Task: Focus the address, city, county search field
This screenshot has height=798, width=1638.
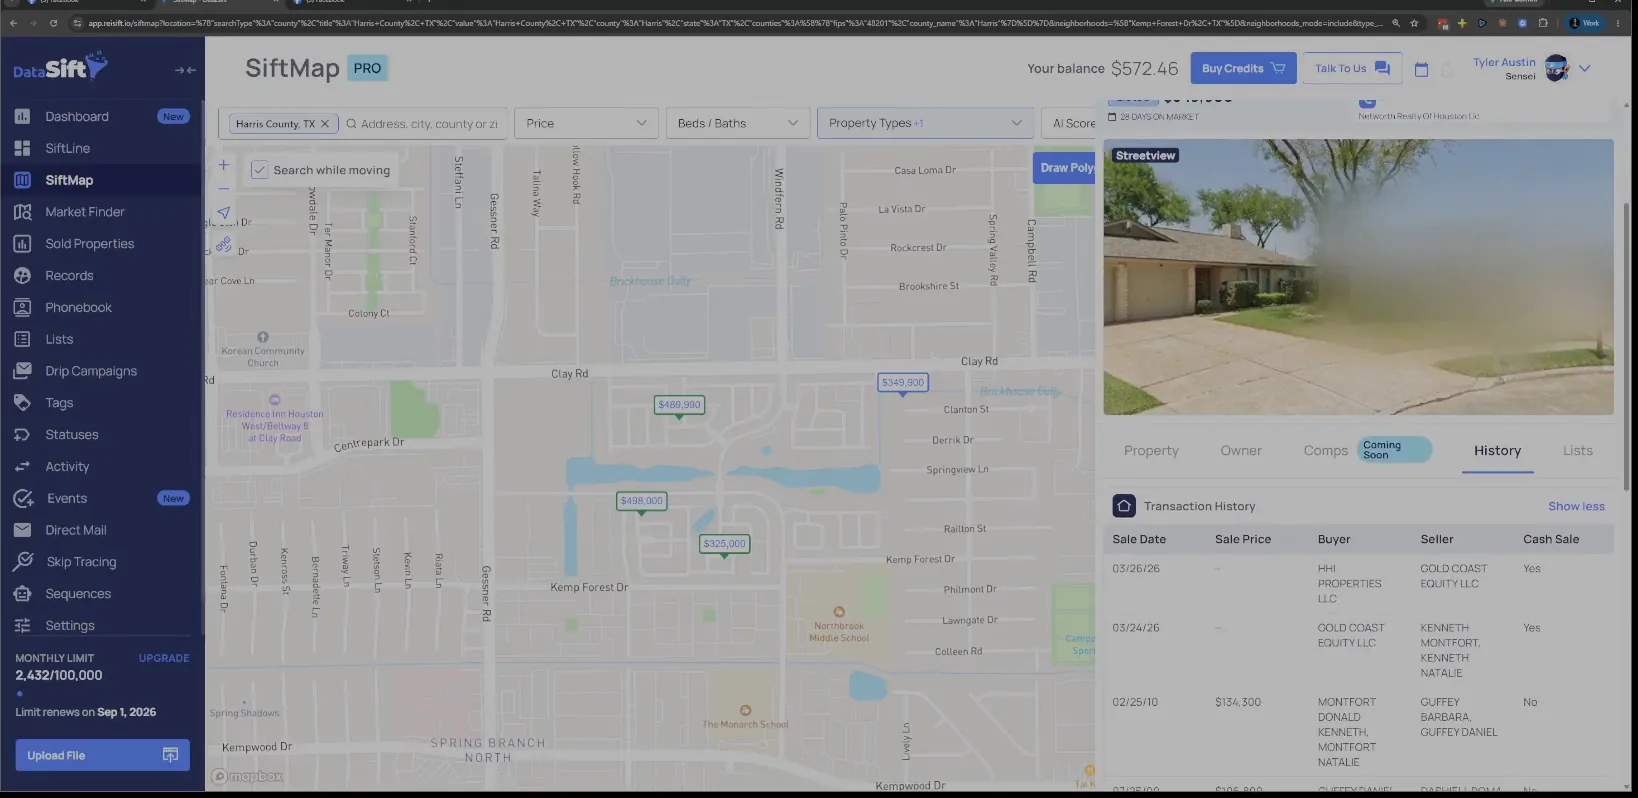Action: [x=428, y=124]
